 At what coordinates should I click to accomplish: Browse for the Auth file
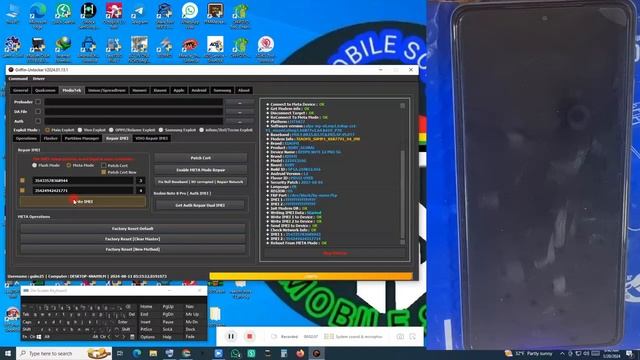pos(240,121)
